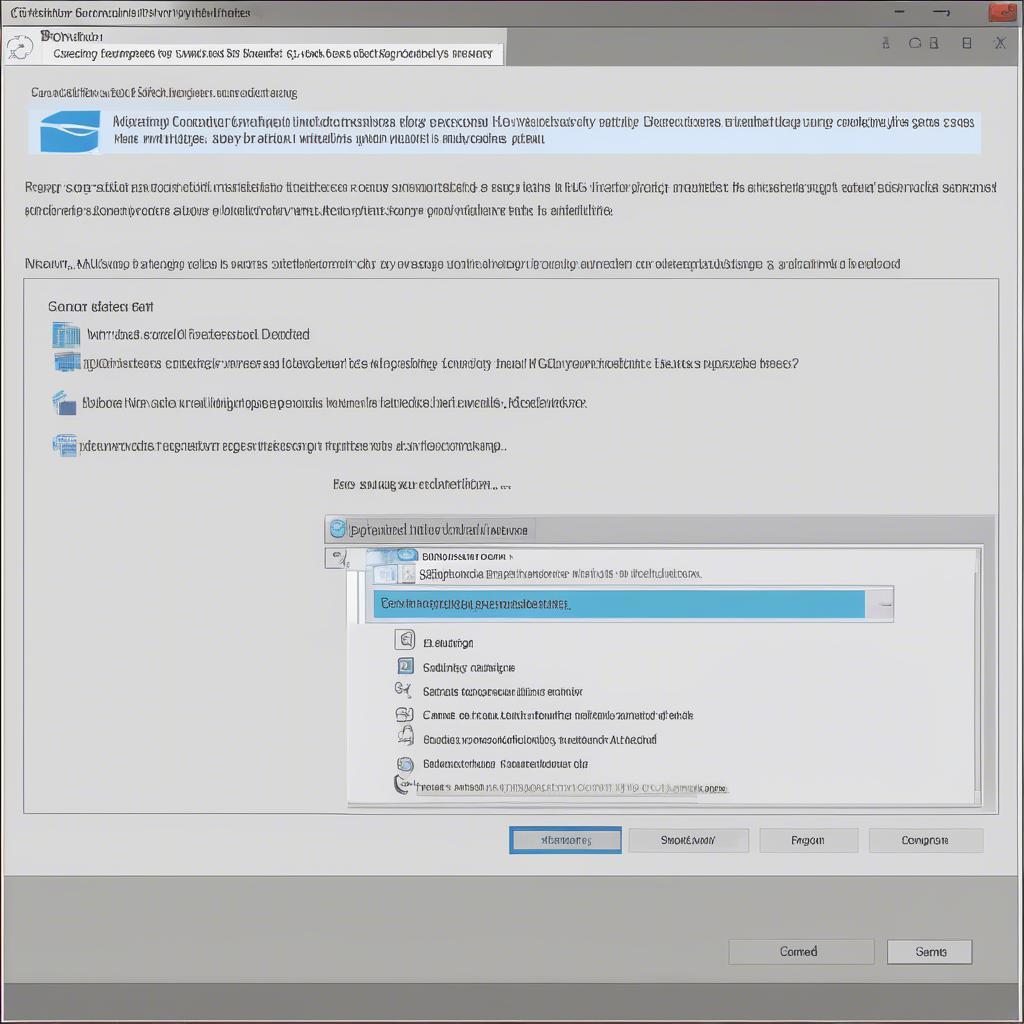Click the square icon left of the header X
Viewport: 1024px width, 1024px height.
click(x=967, y=43)
